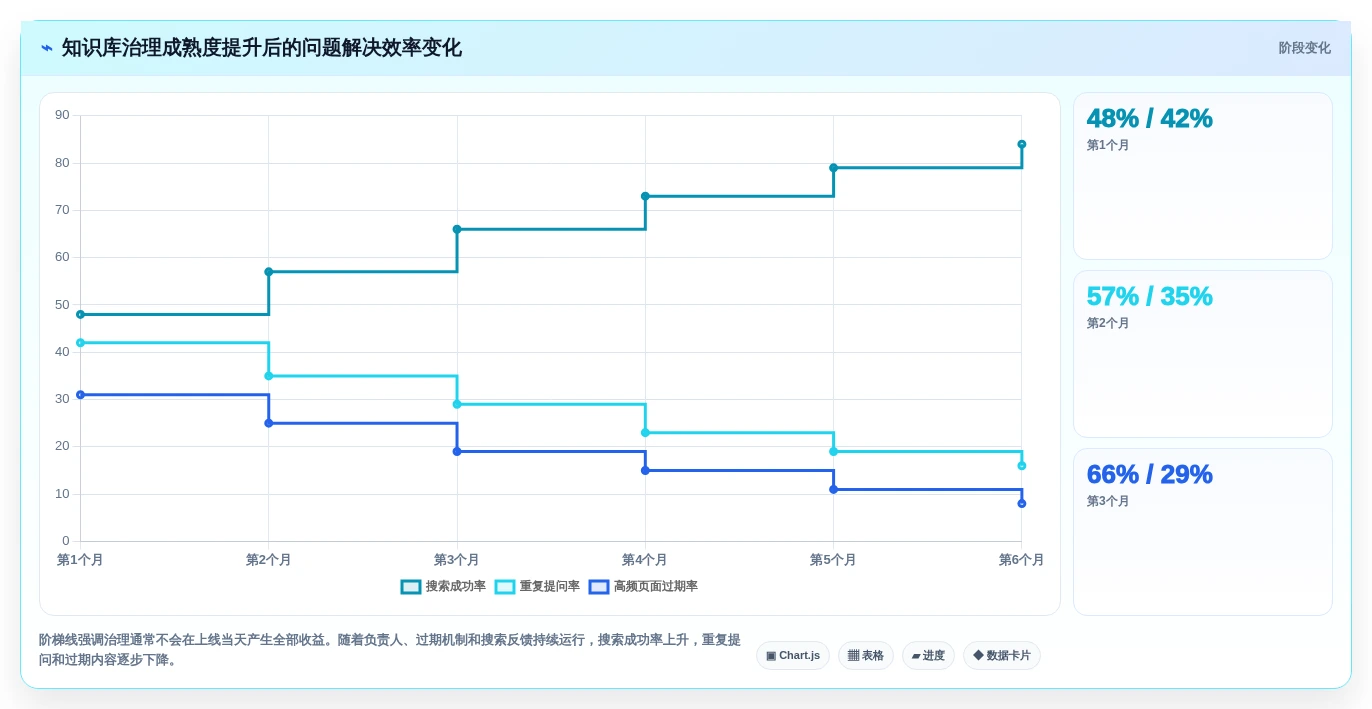Screen dimensions: 1372x709
Task: Click the 第4个月 x-axis label
Action: 645,560
